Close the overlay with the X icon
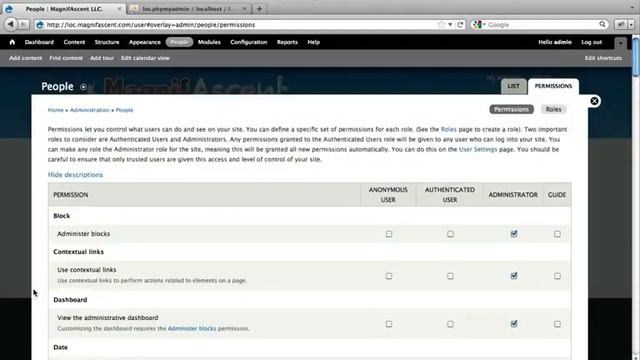The width and height of the screenshot is (640, 360). pos(594,101)
